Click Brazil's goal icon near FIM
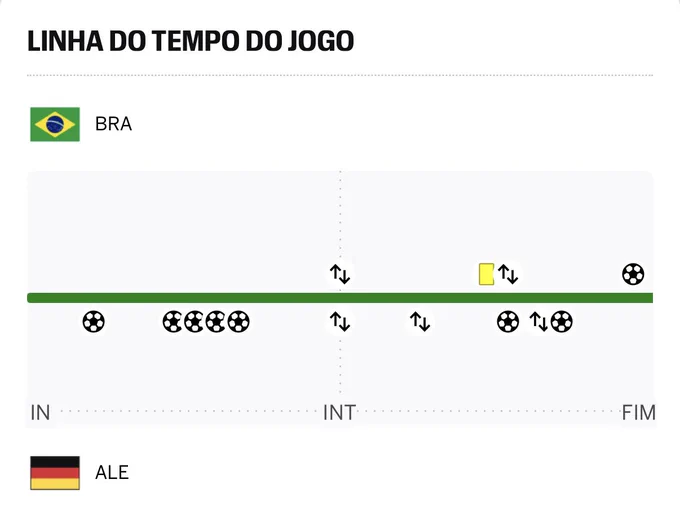Screen dimensions: 680x510 (633, 274)
